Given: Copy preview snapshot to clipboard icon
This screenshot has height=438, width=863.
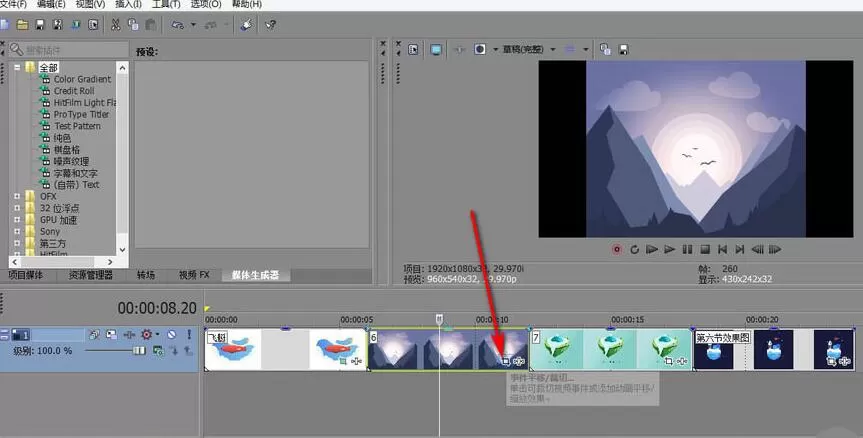Looking at the screenshot, I should point(605,50).
